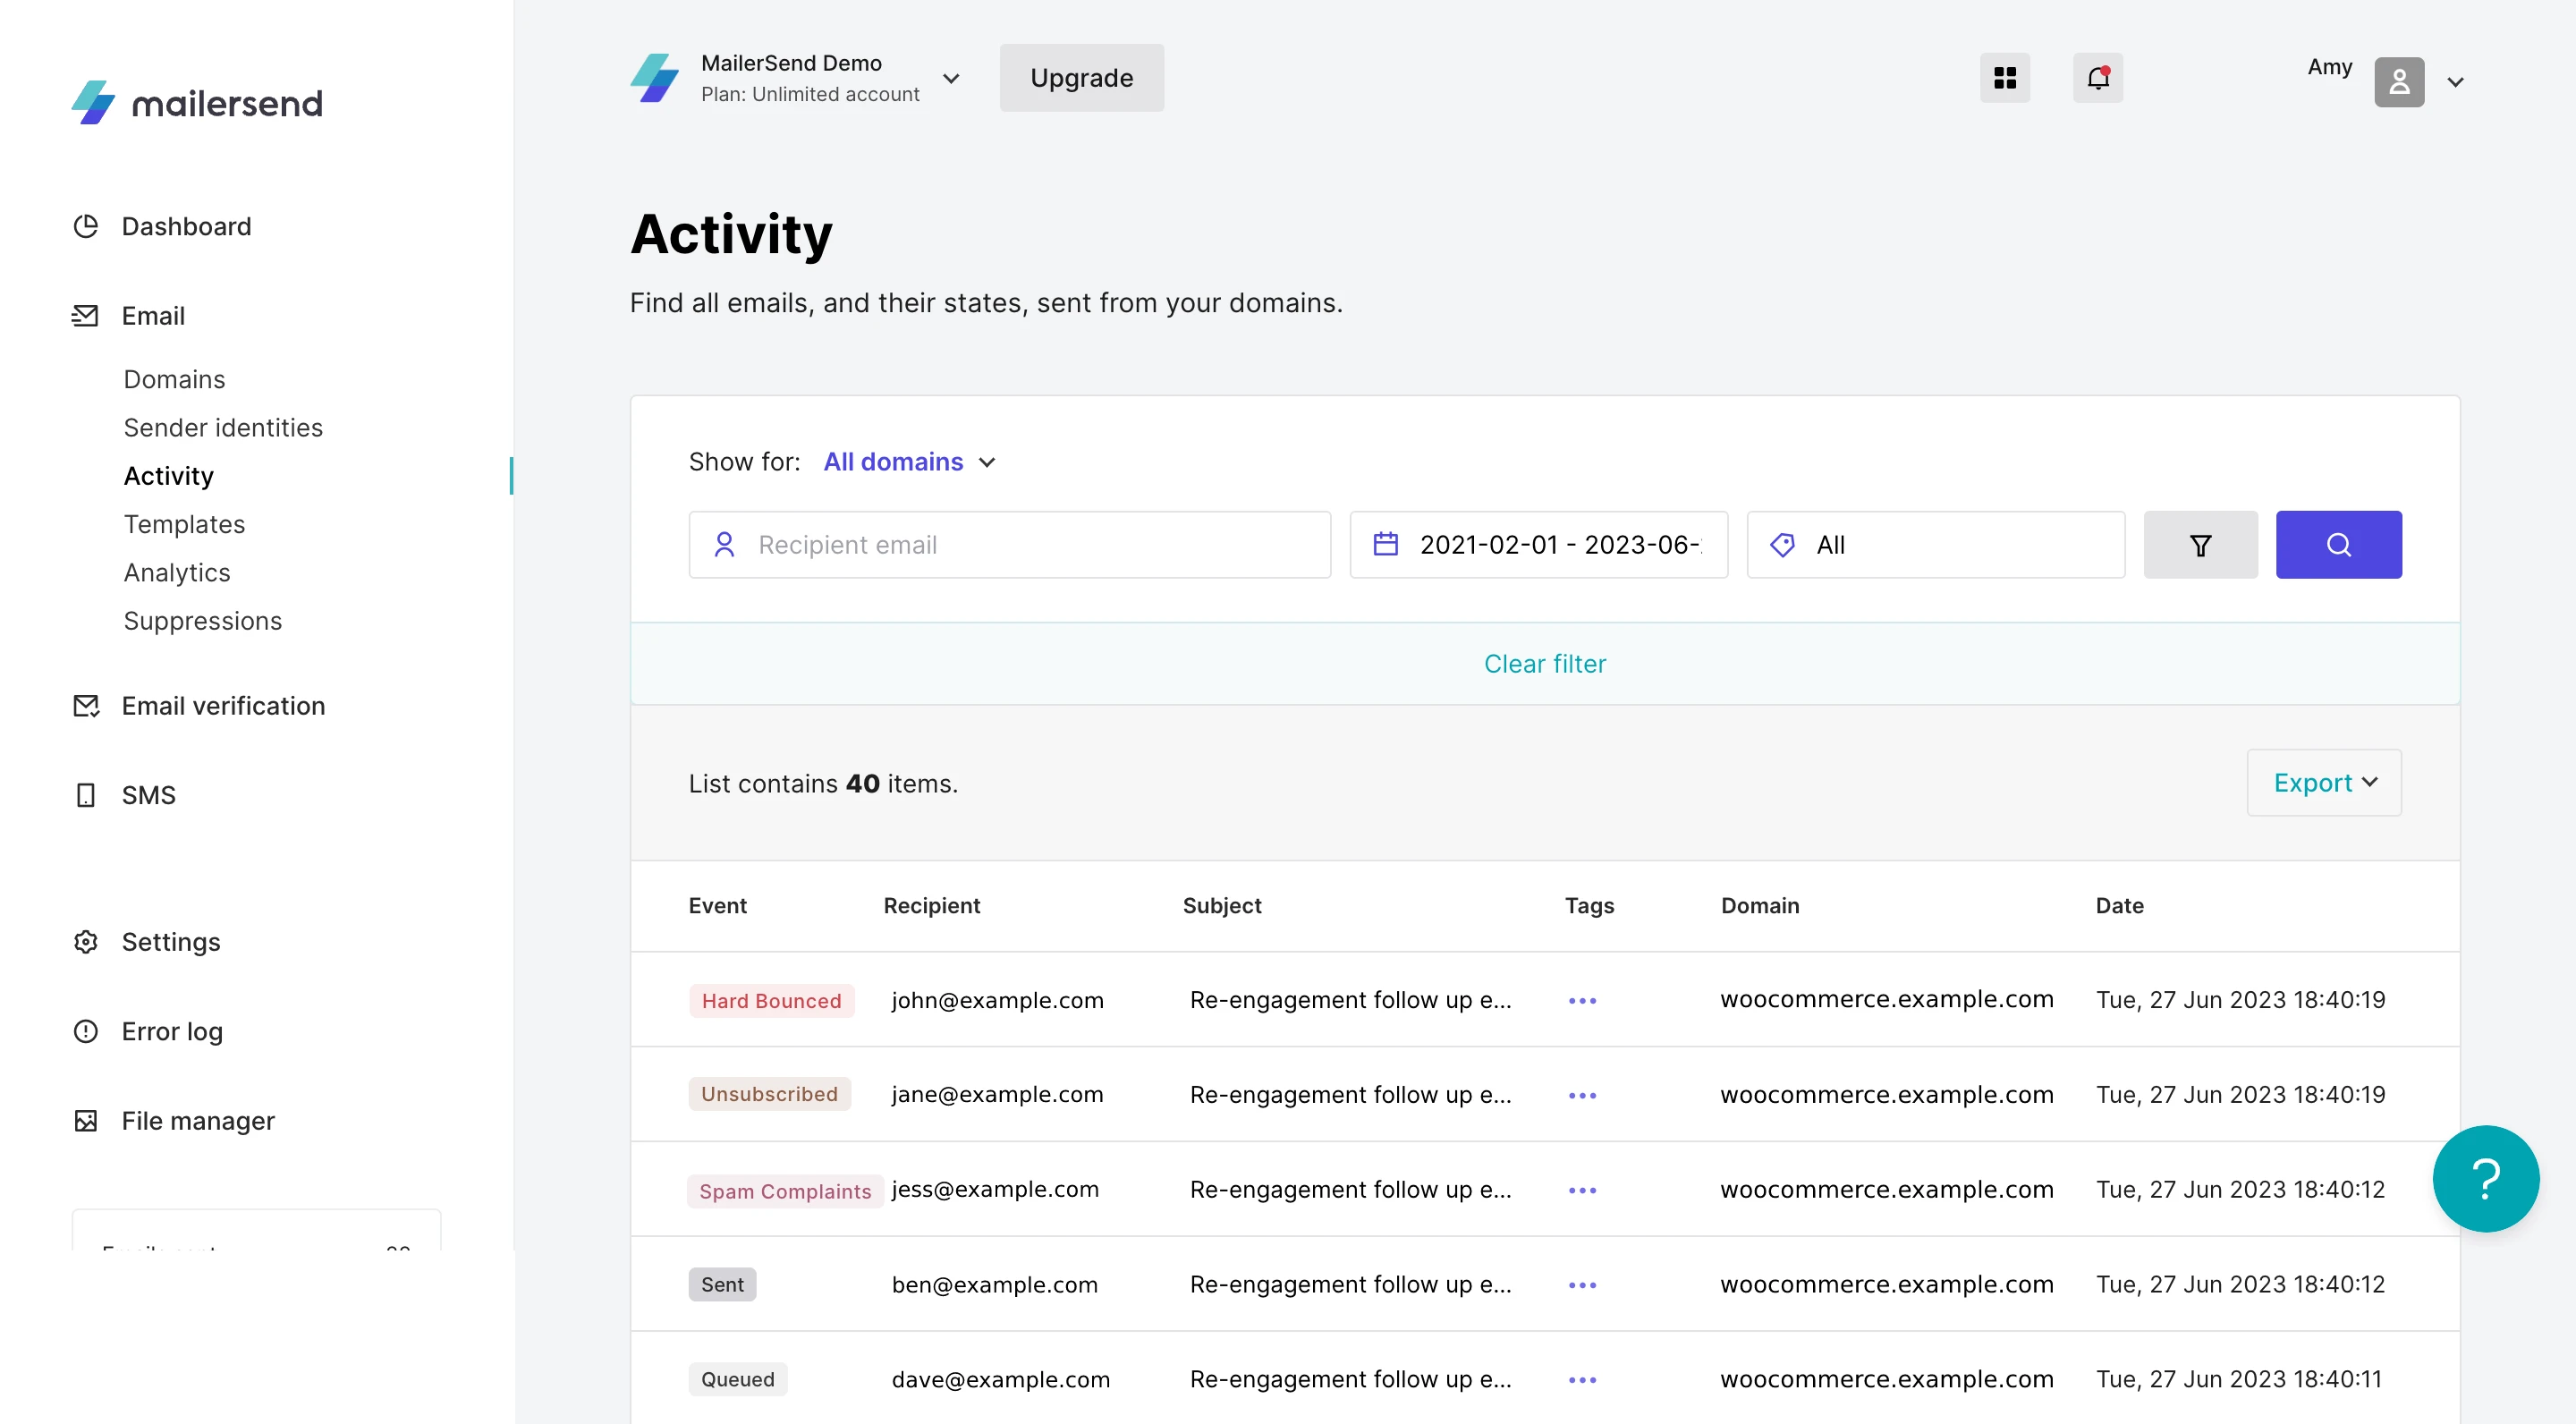Go to Templates in the sidebar
Viewport: 2576px width, 1424px height.
tap(184, 524)
